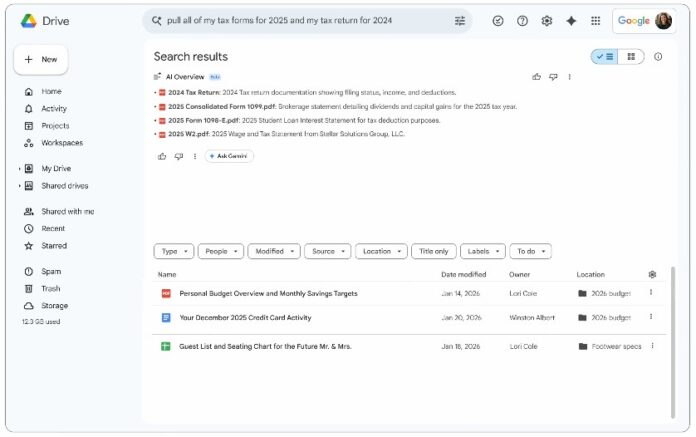Screen dimensions: 696x437
Task: Expand the My Drive tree arrow
Action: click(x=20, y=169)
